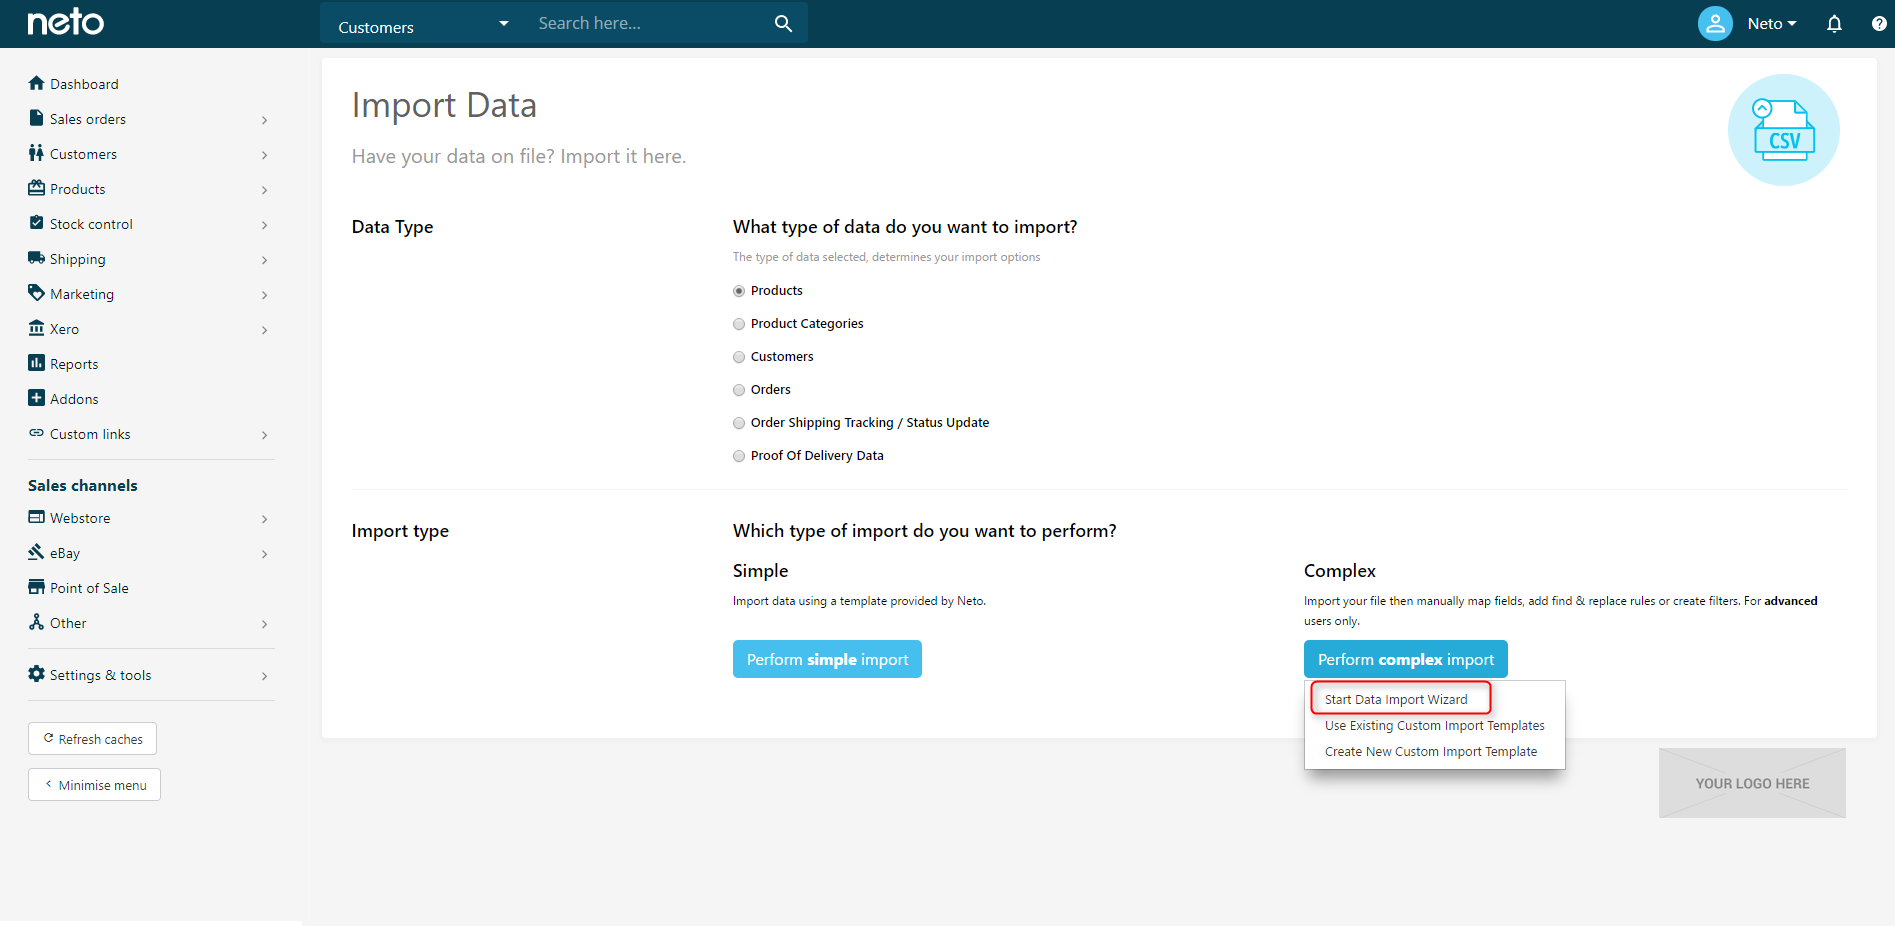Click the YOUR LOGO HERE placeholder
The image size is (1895, 926).
(1752, 783)
